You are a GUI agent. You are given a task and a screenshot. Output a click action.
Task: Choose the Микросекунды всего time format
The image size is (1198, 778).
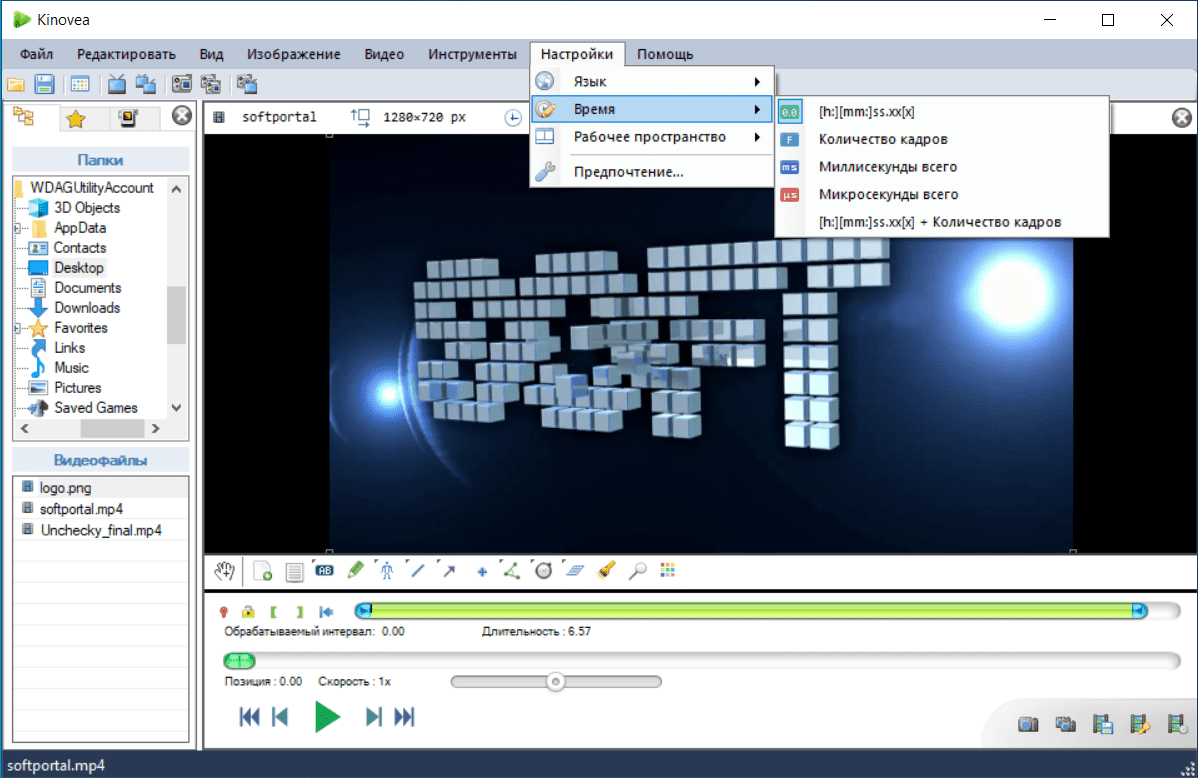click(941, 194)
